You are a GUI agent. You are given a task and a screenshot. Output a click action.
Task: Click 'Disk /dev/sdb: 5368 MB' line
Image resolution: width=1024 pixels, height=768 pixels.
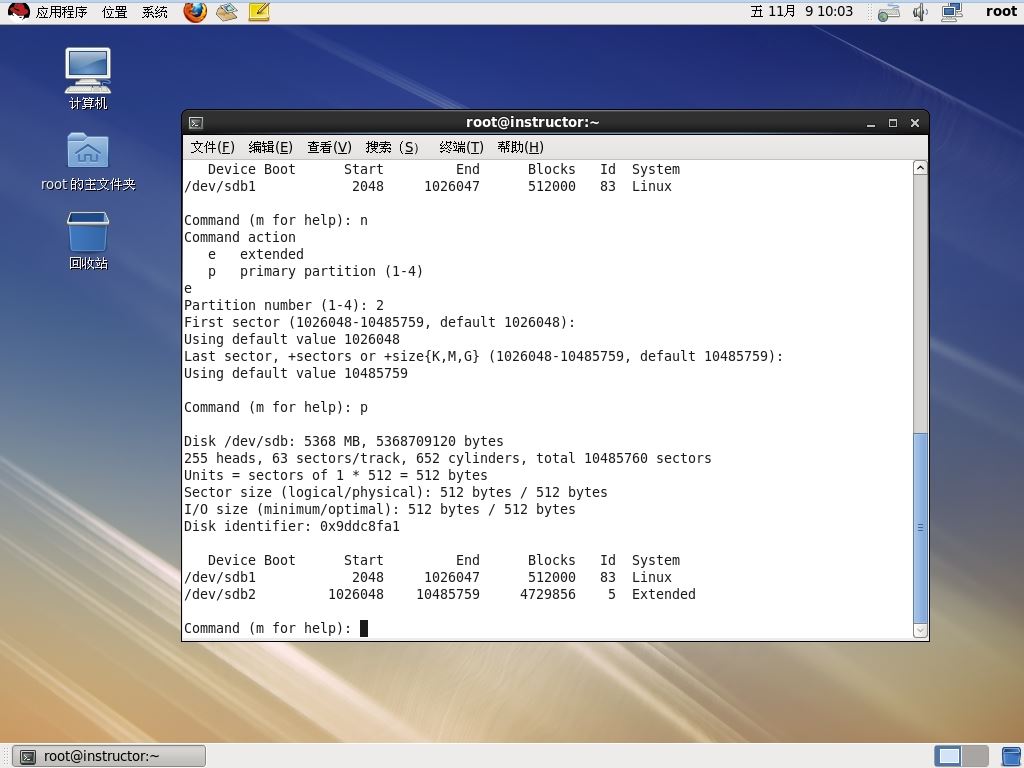point(344,441)
